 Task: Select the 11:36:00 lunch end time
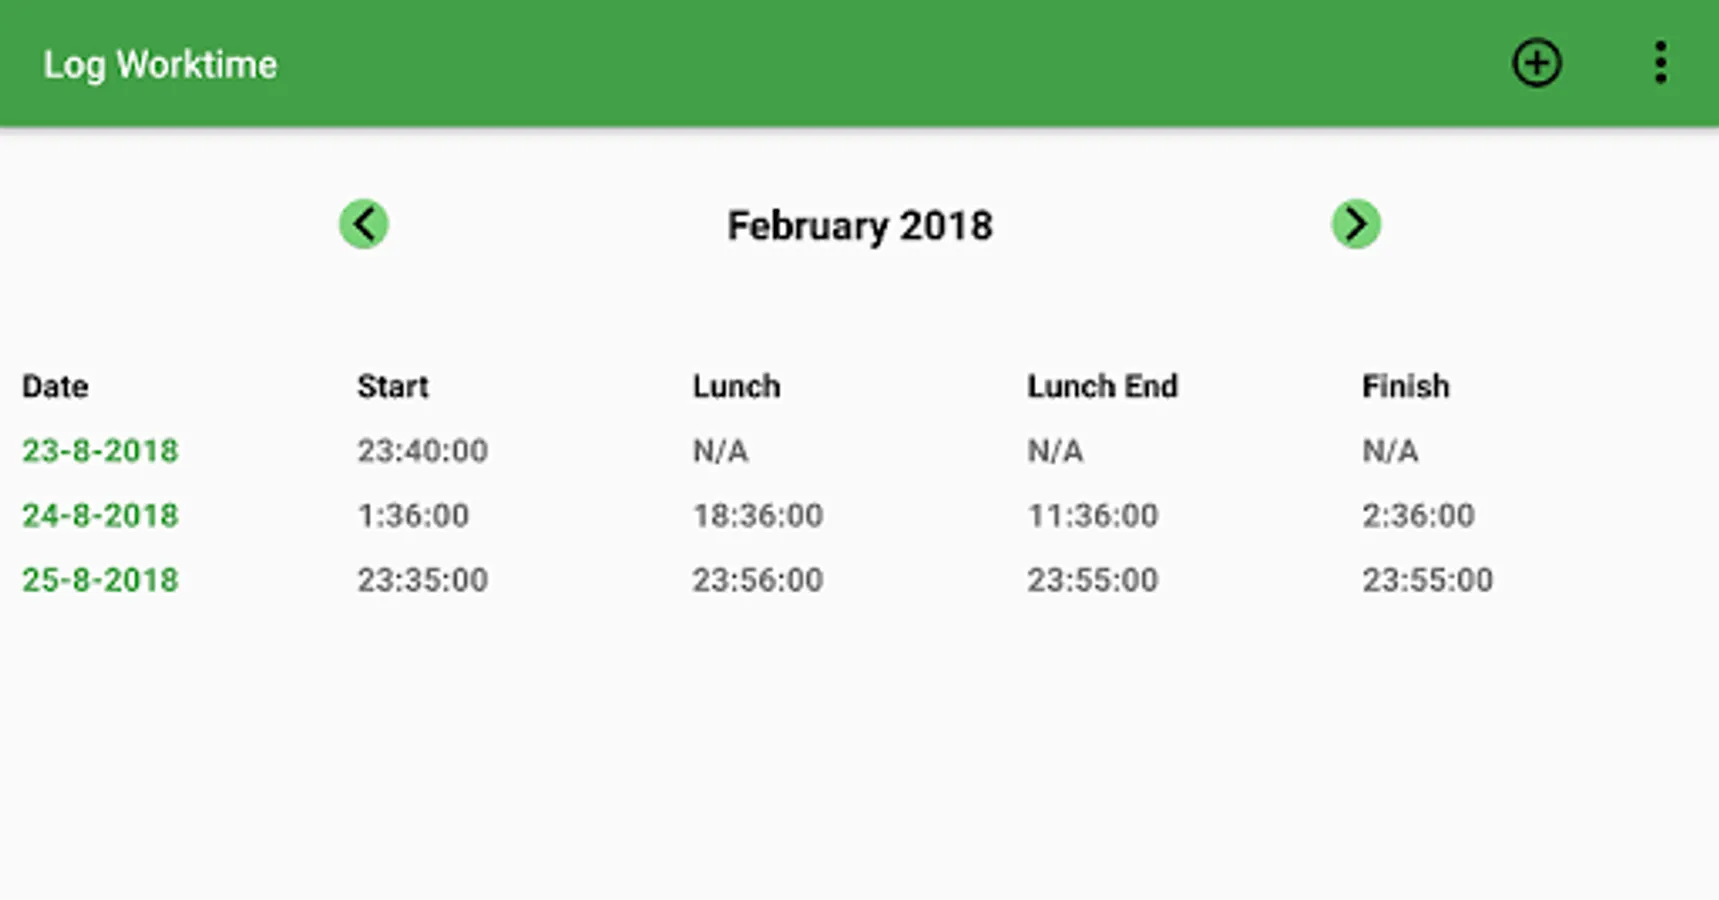click(1092, 516)
